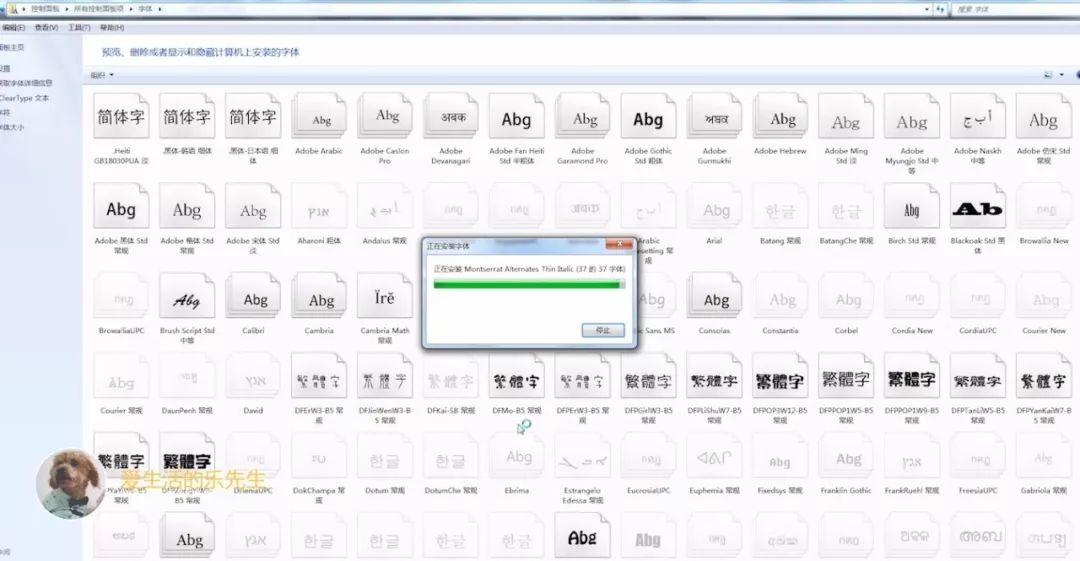
Task: Open the Adobe Hebrew font icon
Action: click(x=780, y=118)
